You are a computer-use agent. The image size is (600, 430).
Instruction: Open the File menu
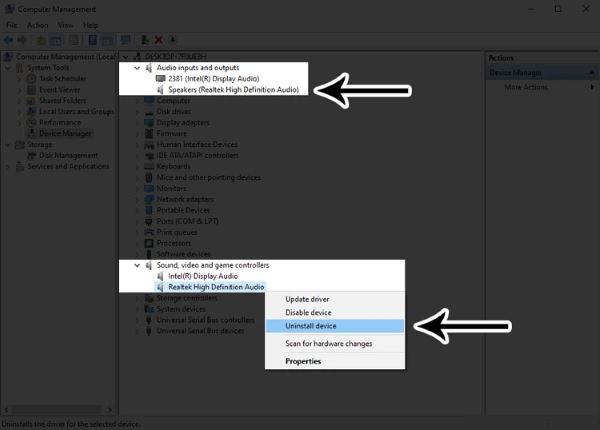pyautogui.click(x=12, y=25)
